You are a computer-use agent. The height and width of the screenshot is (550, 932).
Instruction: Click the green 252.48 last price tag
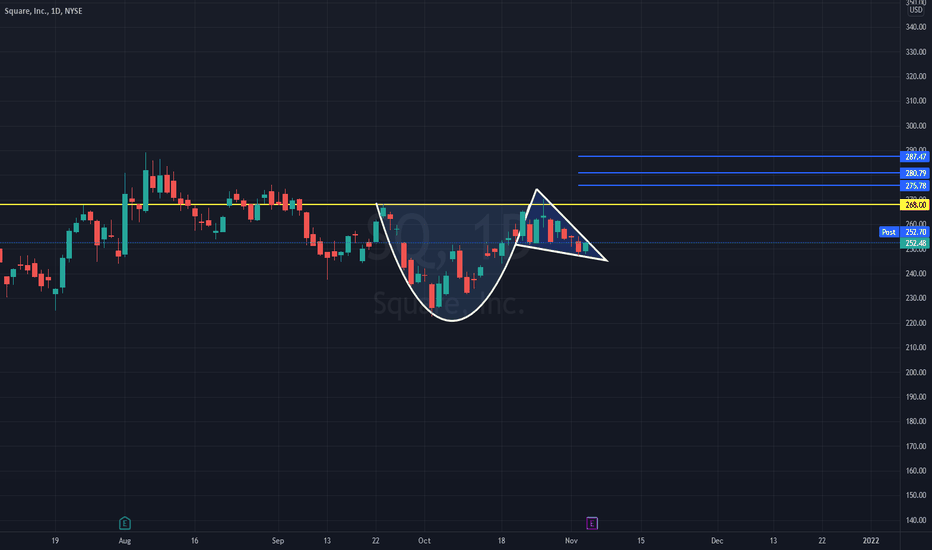click(915, 243)
